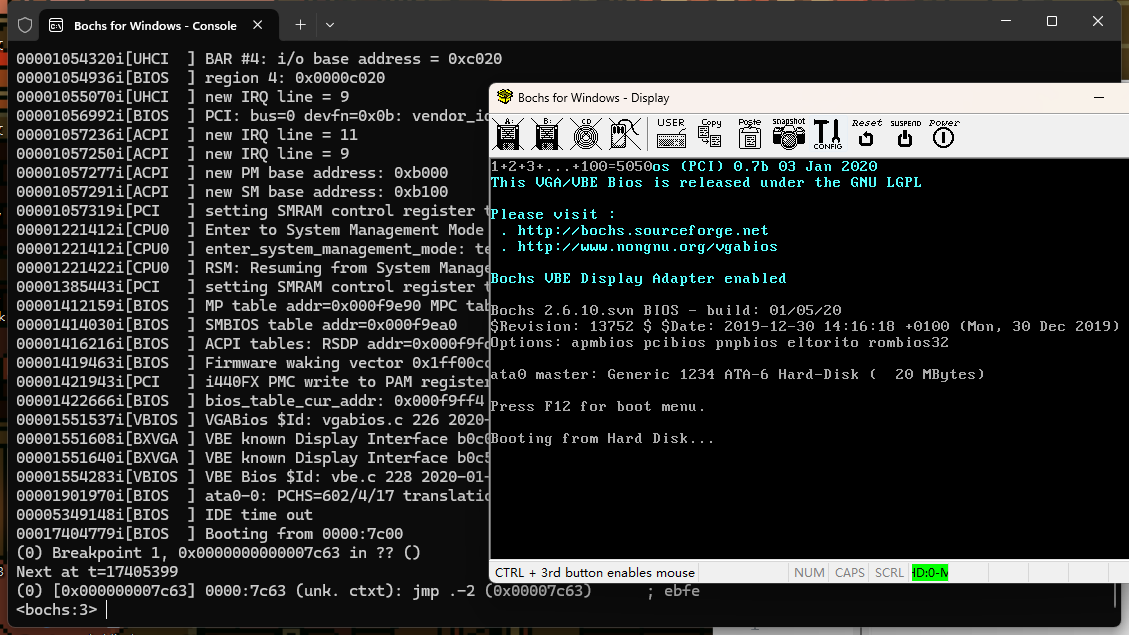Take a Snapshot with the camera icon
Viewport: 1129px width, 635px height.
[788, 134]
